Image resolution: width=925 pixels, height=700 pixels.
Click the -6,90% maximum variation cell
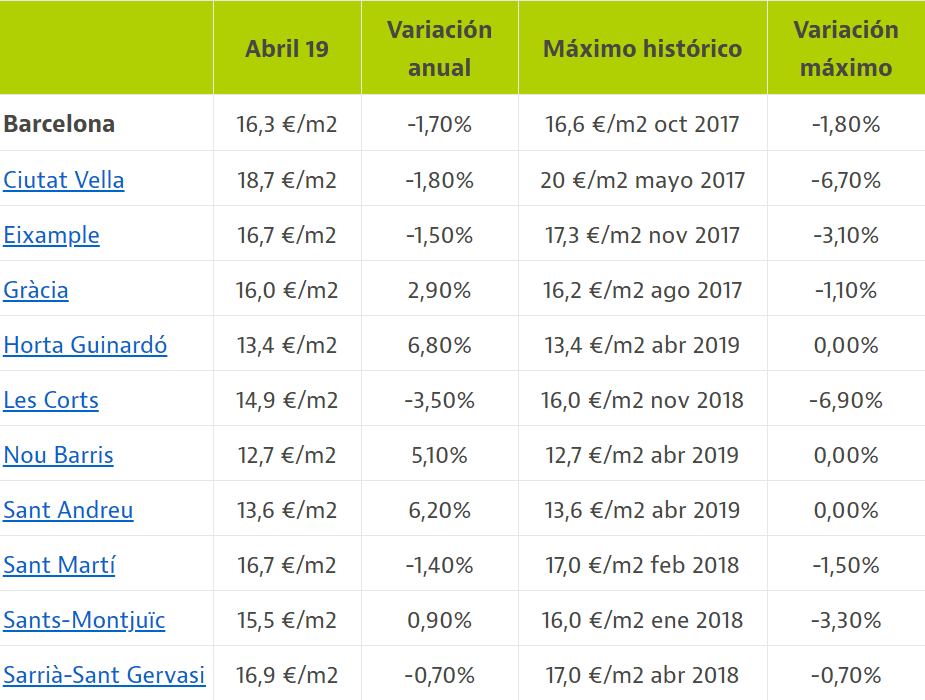tap(846, 400)
